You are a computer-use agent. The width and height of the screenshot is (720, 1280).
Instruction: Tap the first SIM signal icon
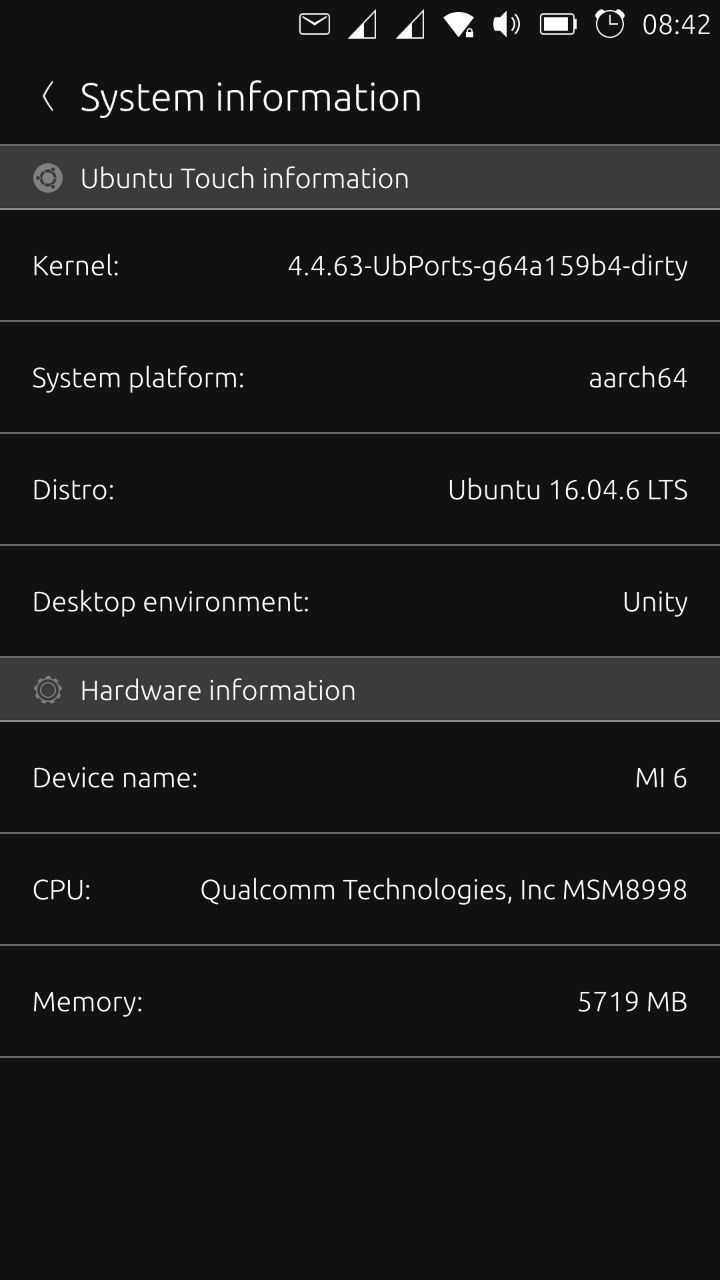[362, 24]
